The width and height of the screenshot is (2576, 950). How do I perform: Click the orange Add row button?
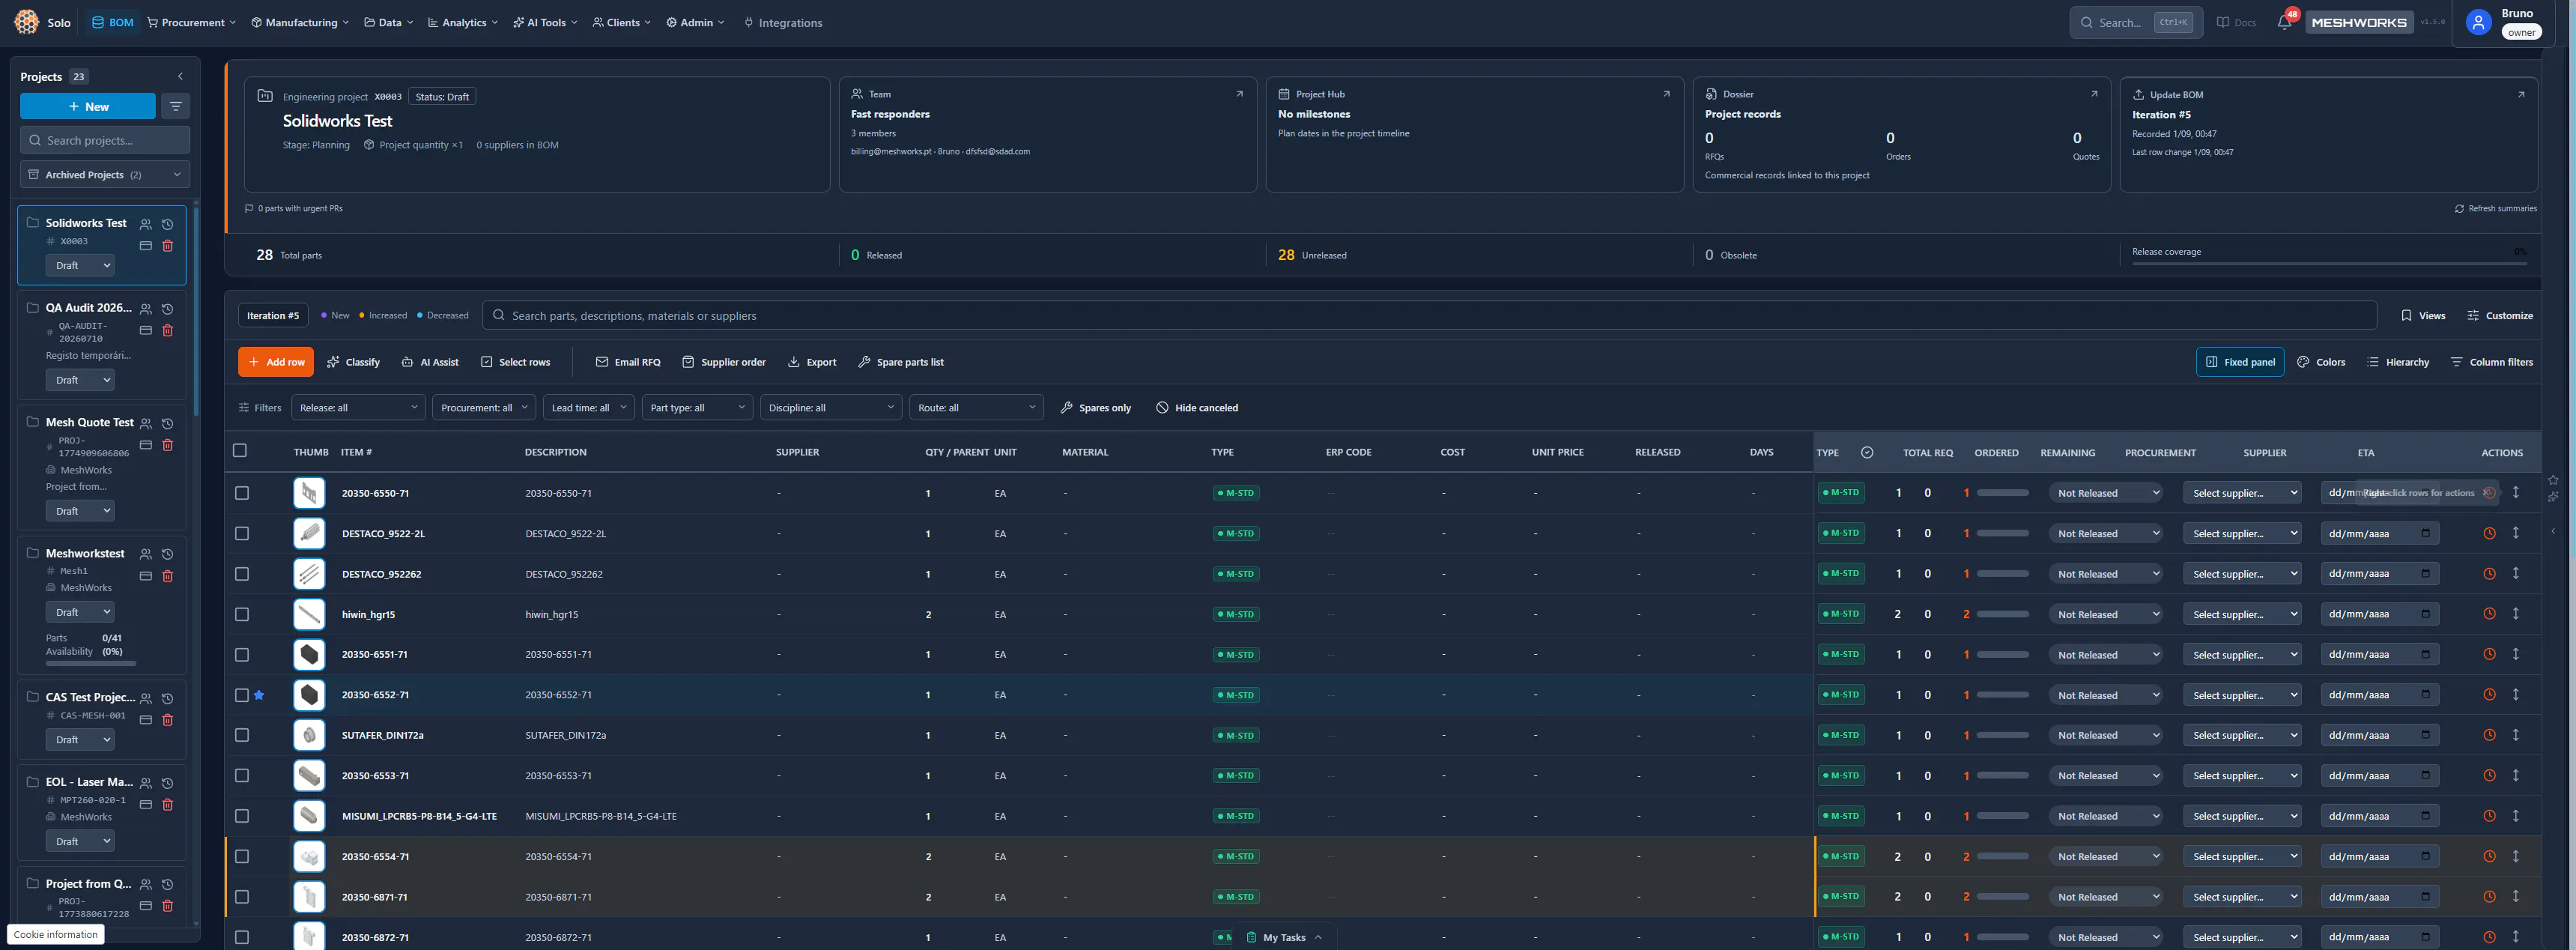click(276, 362)
